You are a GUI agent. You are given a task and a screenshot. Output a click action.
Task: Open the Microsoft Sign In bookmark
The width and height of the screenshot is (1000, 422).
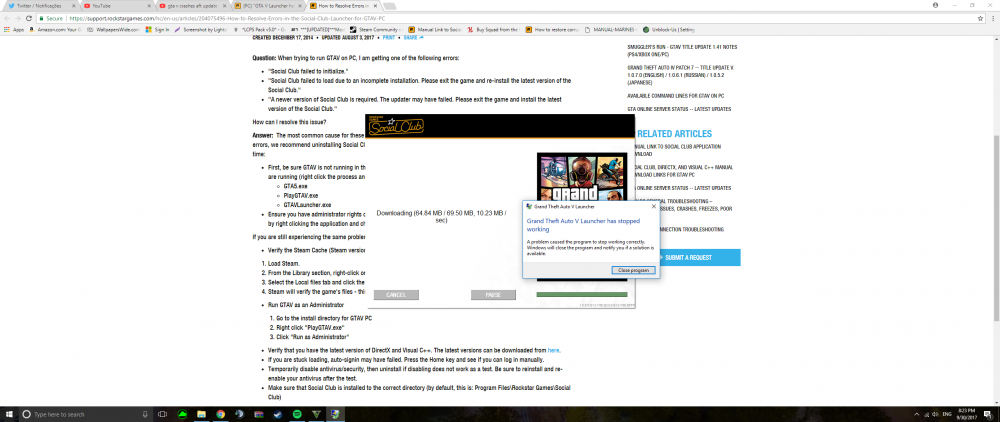157,29
